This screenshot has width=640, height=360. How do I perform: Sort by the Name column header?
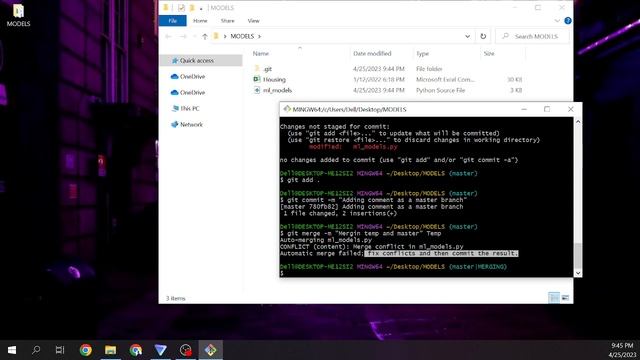point(260,53)
